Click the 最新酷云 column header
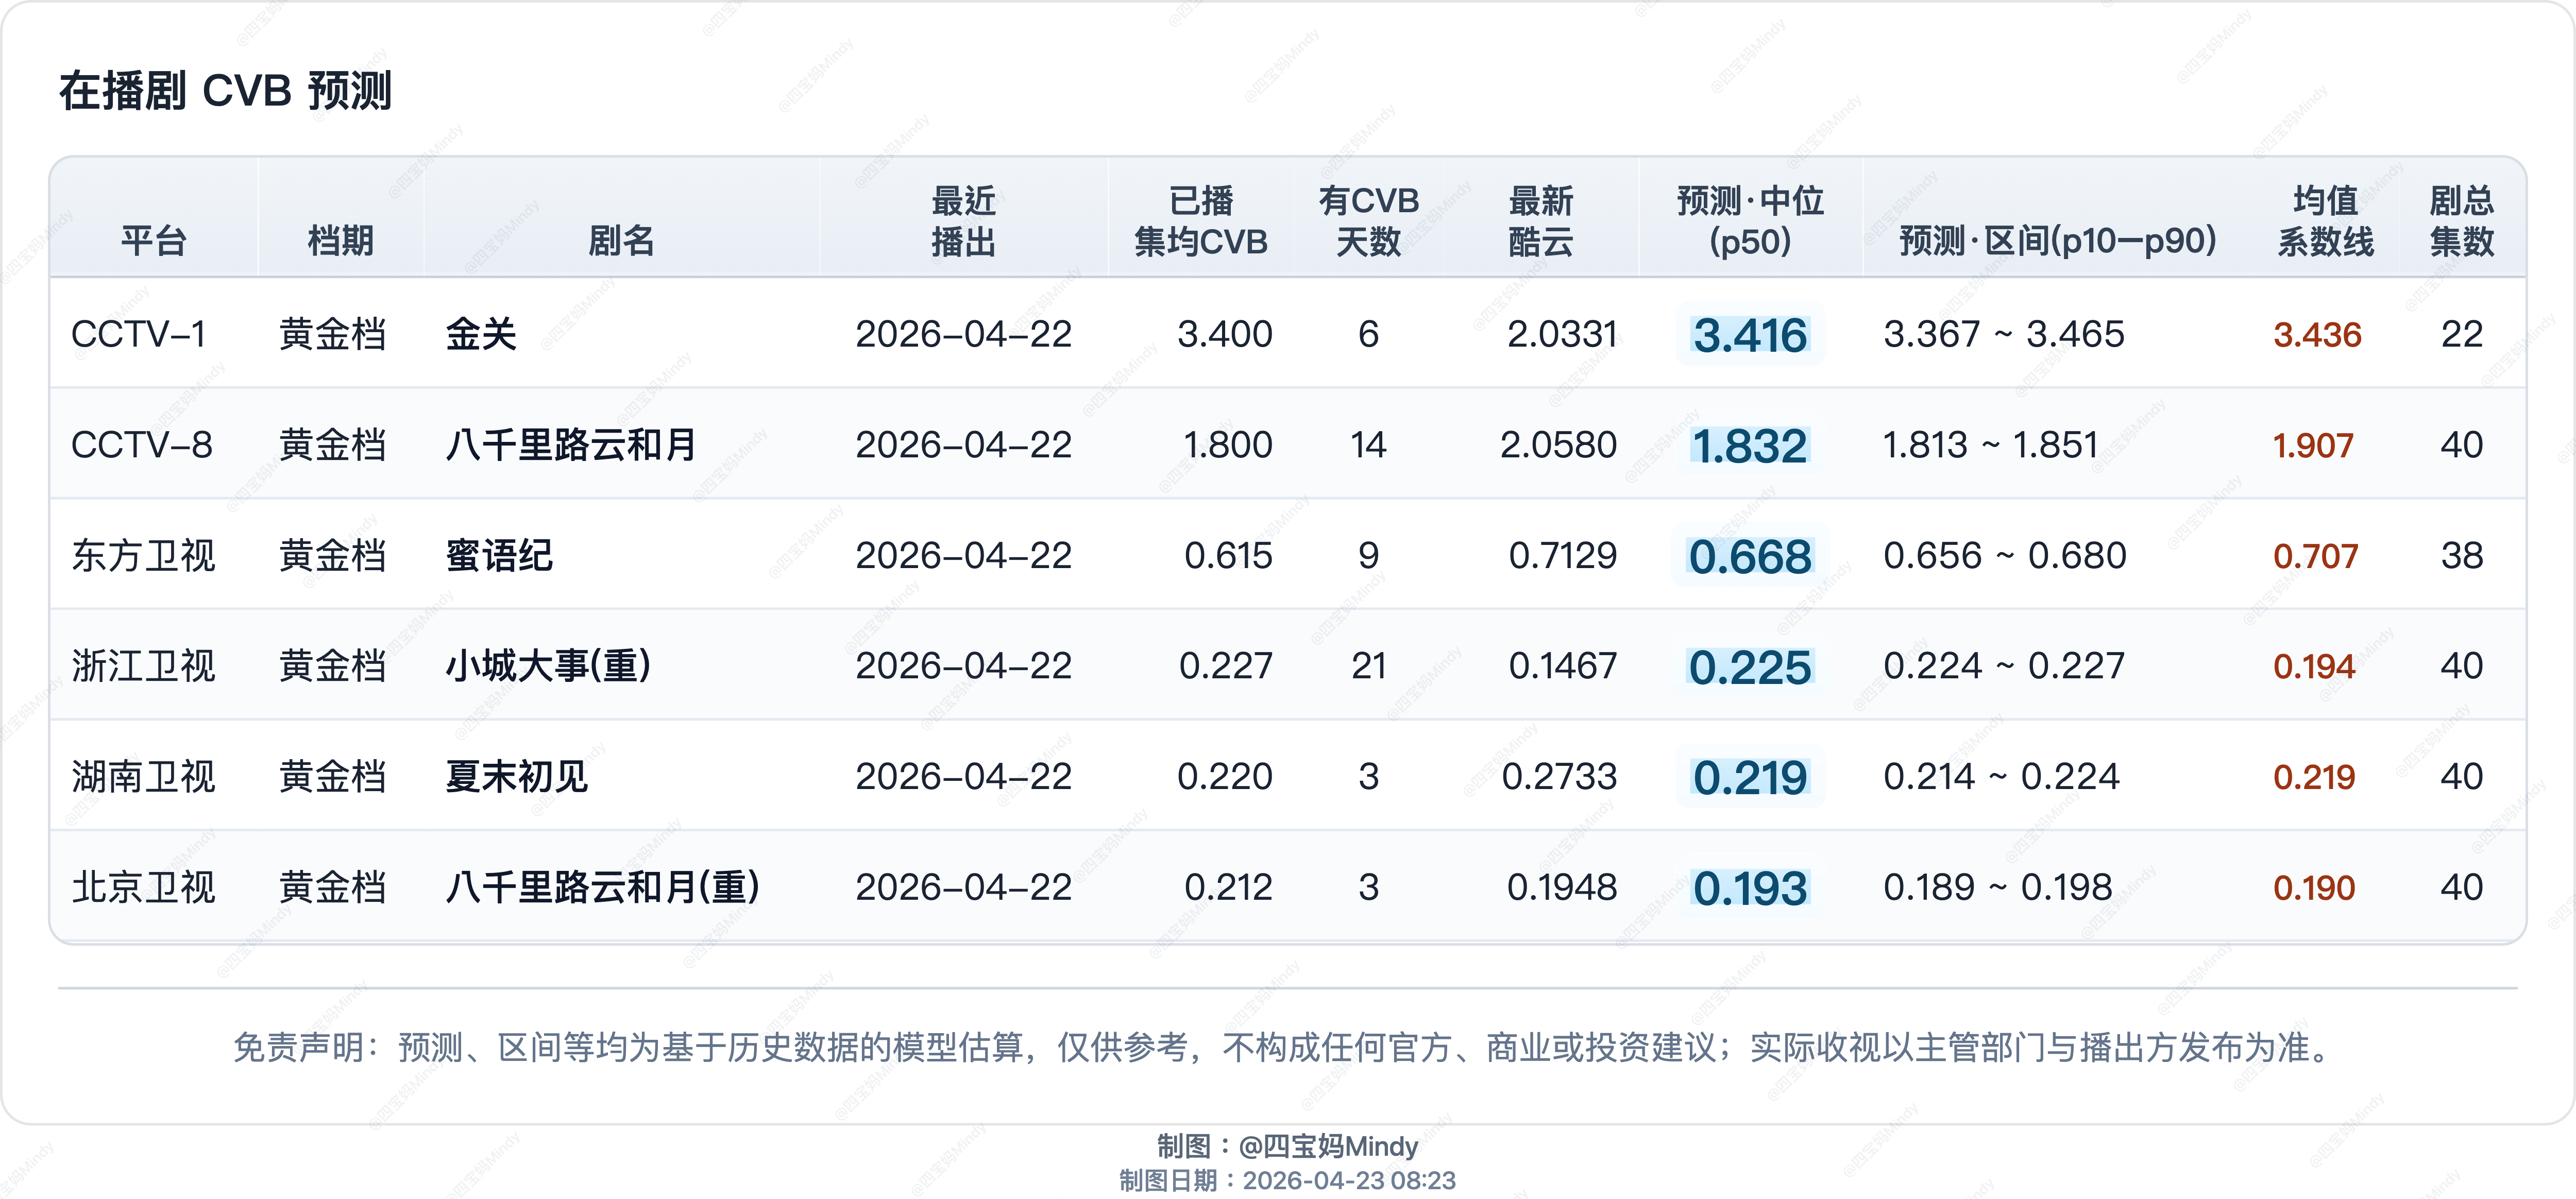 pos(1540,221)
